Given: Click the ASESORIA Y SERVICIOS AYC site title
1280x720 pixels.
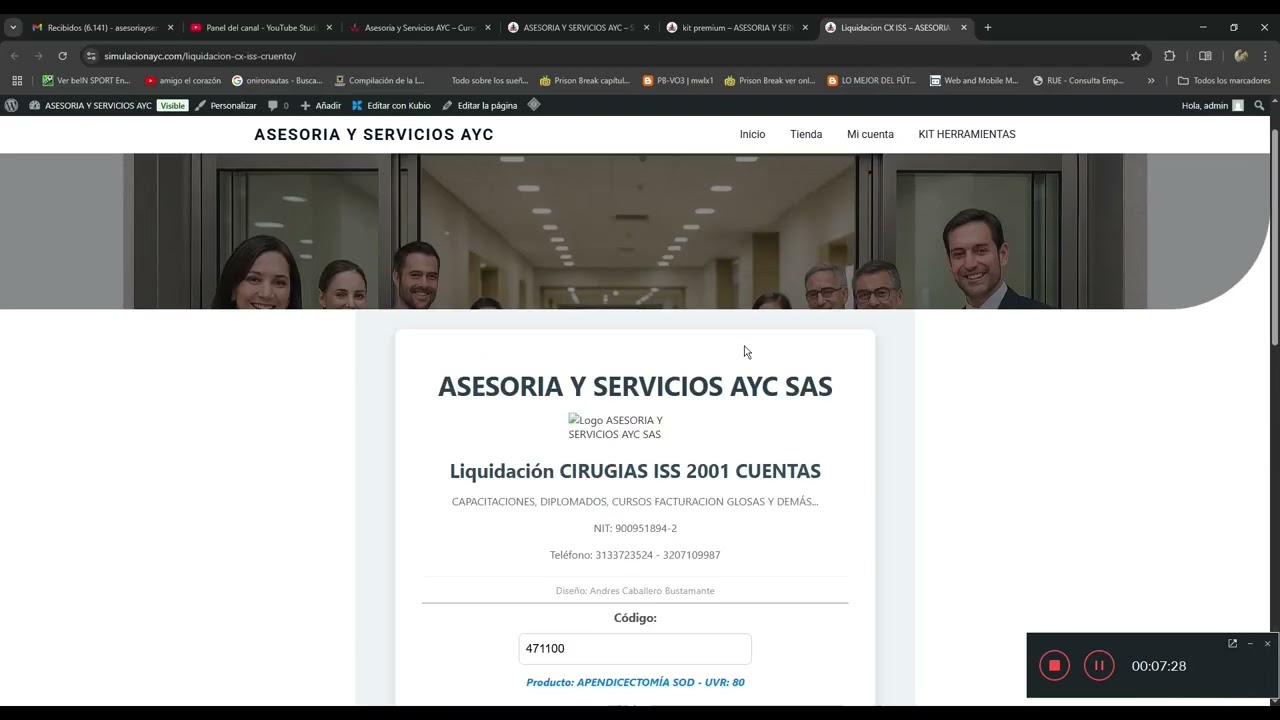Looking at the screenshot, I should pyautogui.click(x=374, y=134).
